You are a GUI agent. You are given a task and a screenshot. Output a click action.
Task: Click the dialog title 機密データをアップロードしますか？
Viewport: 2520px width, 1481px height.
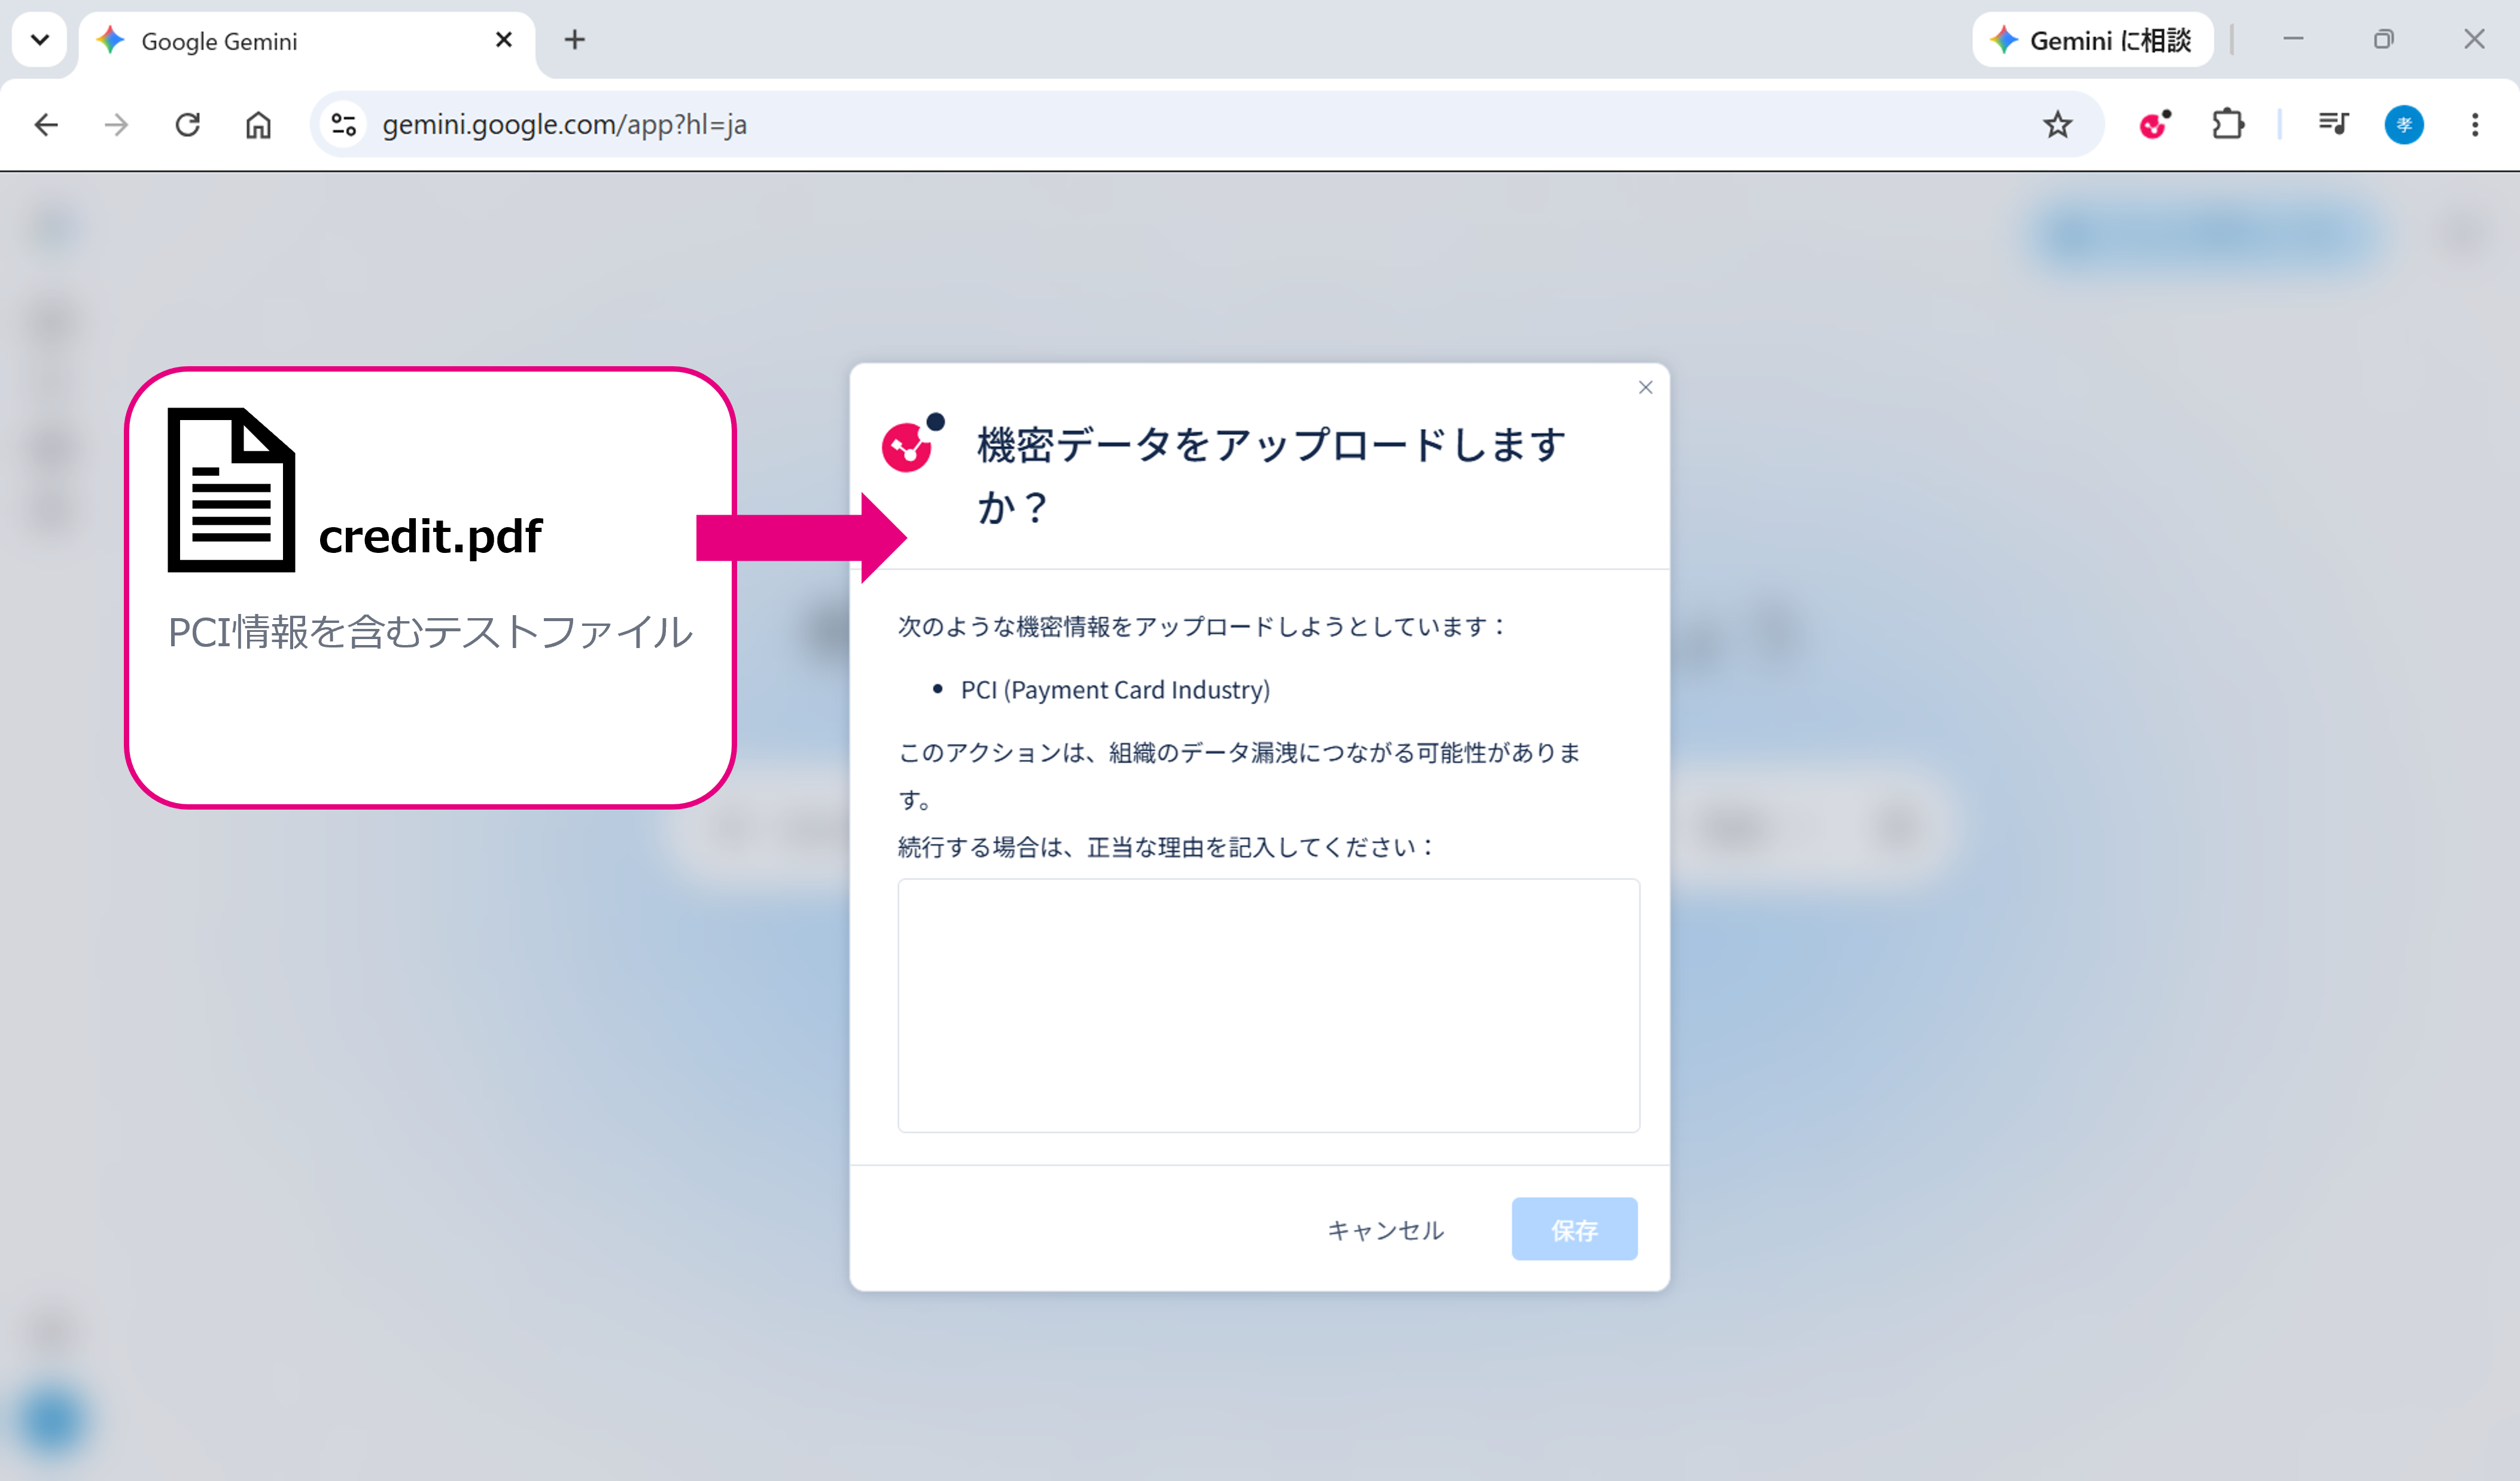1271,475
